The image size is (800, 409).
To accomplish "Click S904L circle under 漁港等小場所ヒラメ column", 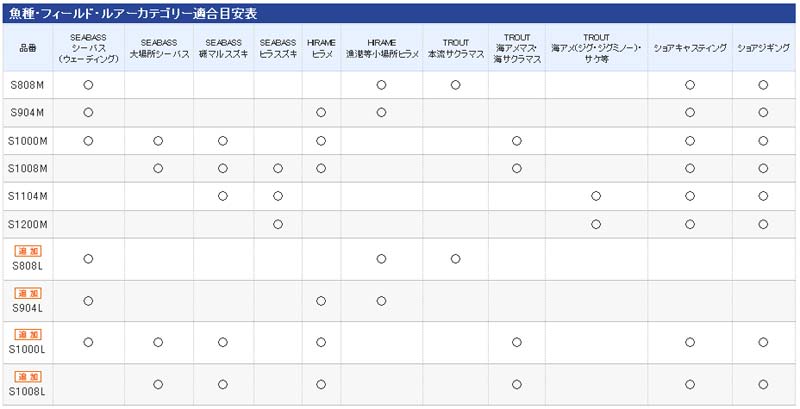I will [382, 300].
